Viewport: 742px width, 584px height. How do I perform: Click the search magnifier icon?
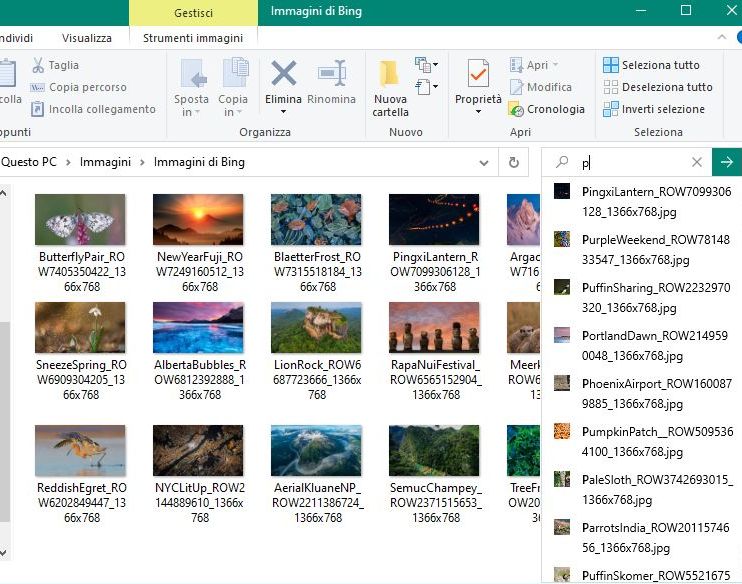point(562,162)
